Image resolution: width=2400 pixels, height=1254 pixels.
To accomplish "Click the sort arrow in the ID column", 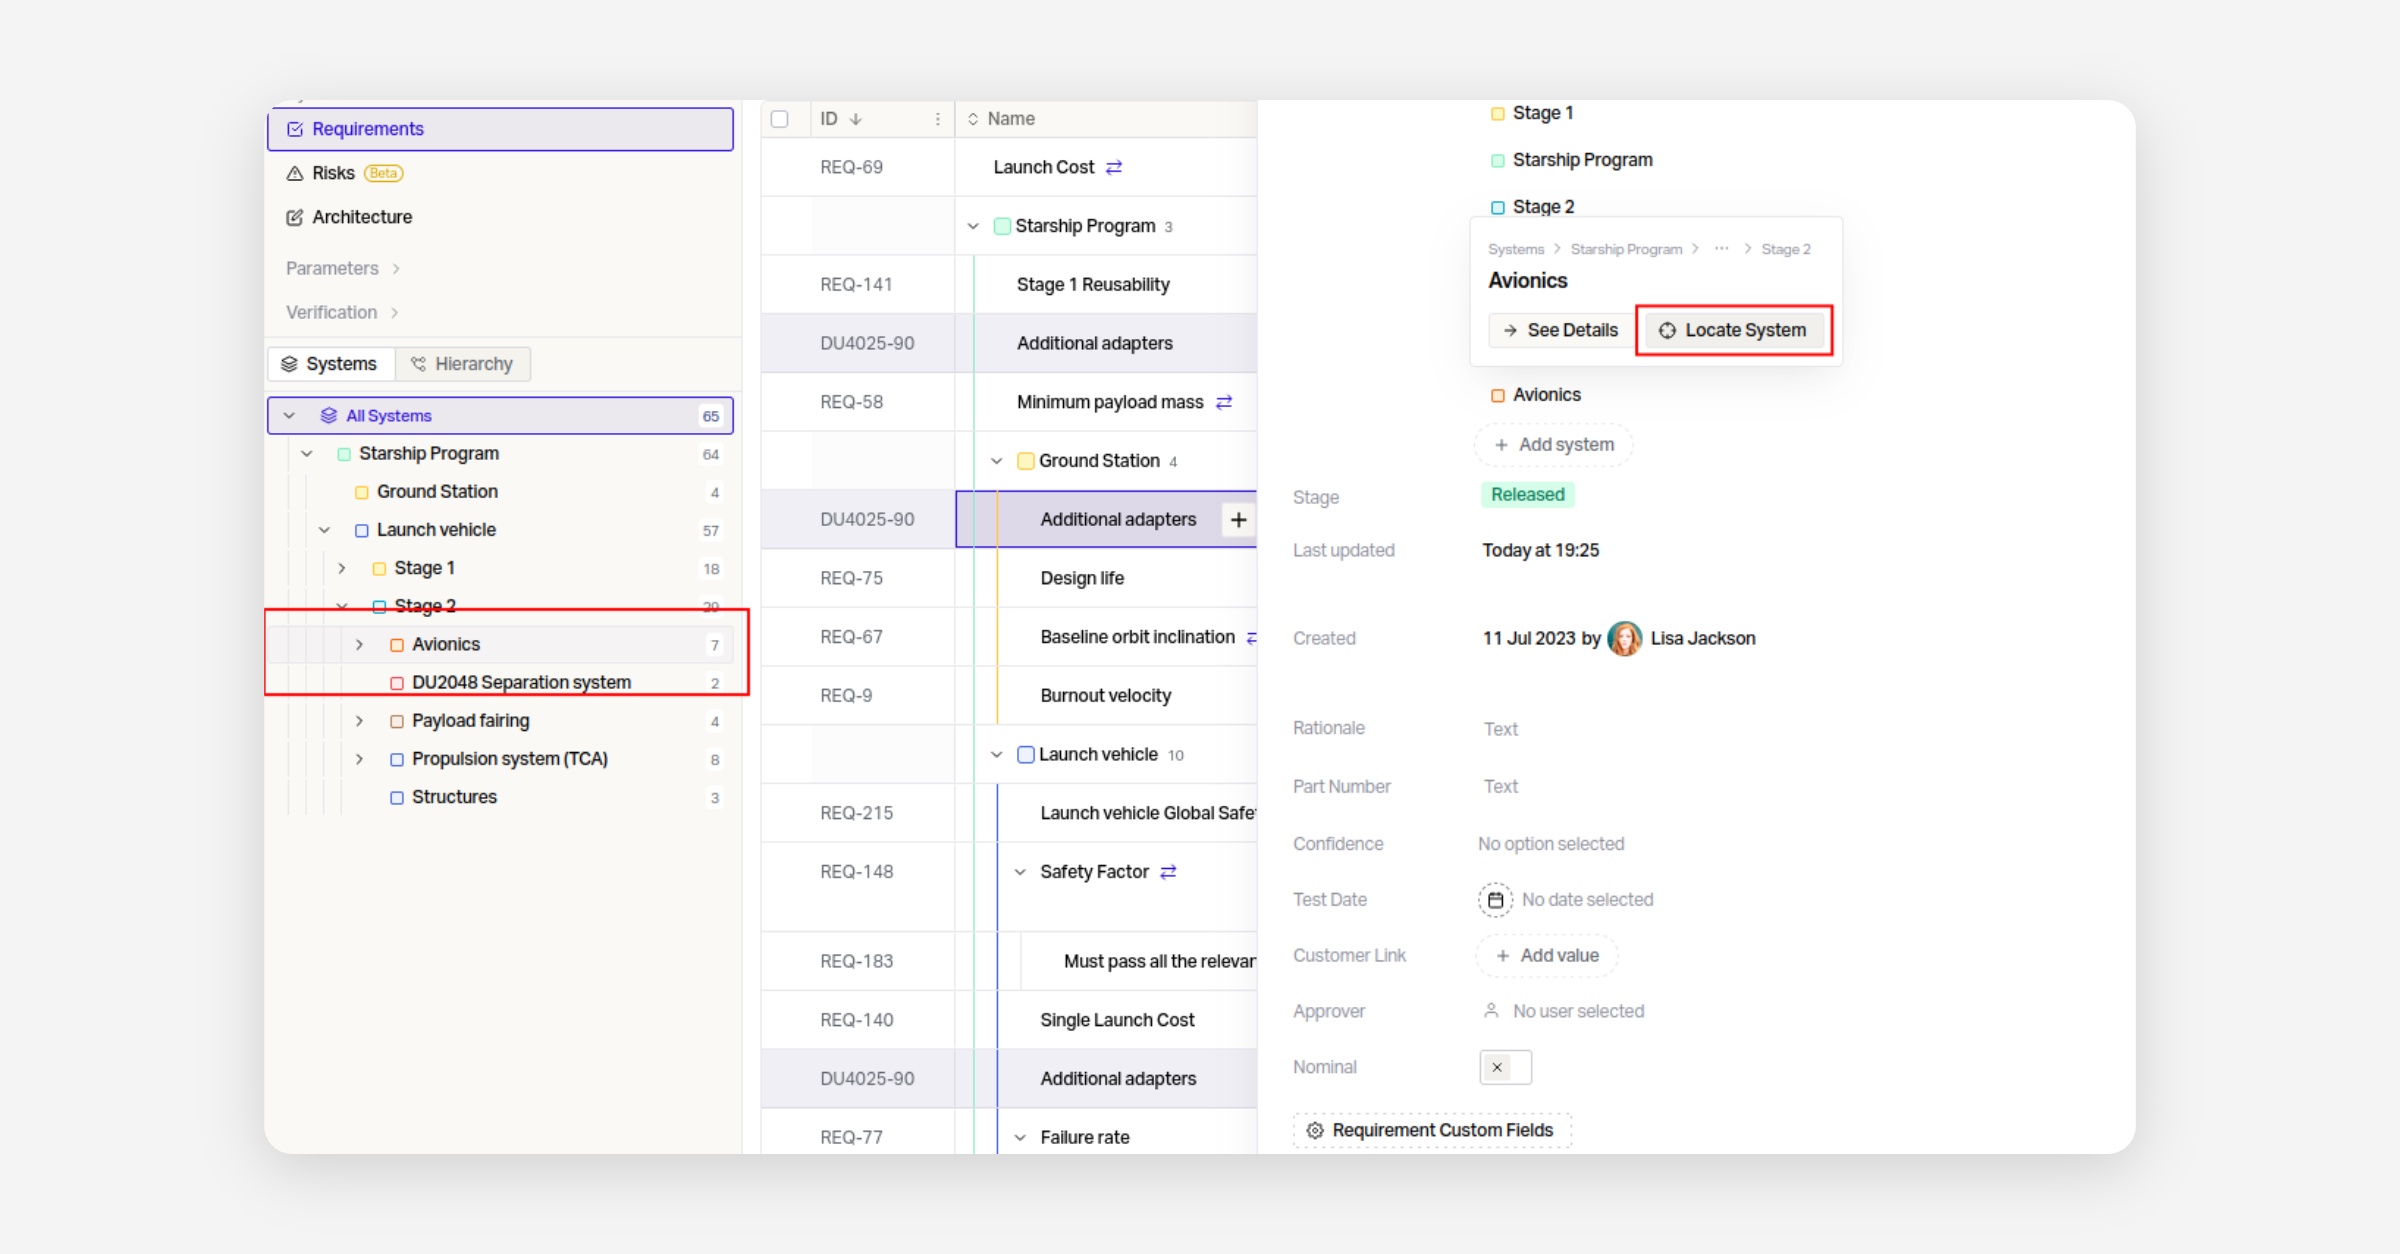I will pyautogui.click(x=856, y=119).
